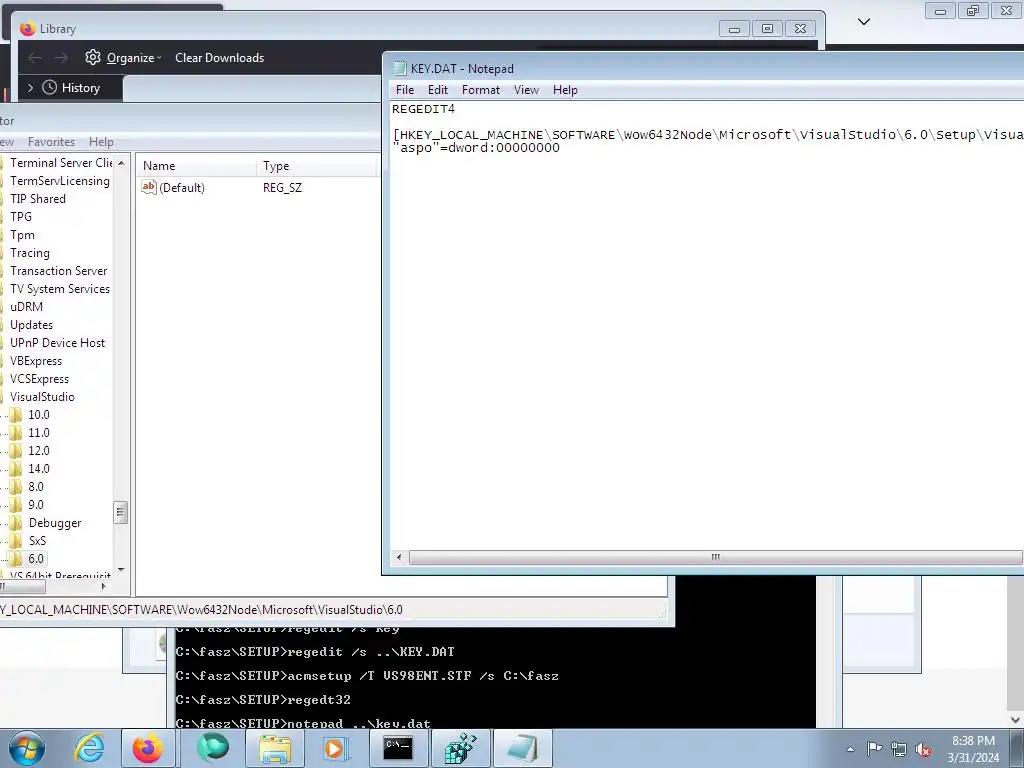The height and width of the screenshot is (768, 1024).
Task: Click the Name column header in Registry Editor
Action: click(x=196, y=166)
